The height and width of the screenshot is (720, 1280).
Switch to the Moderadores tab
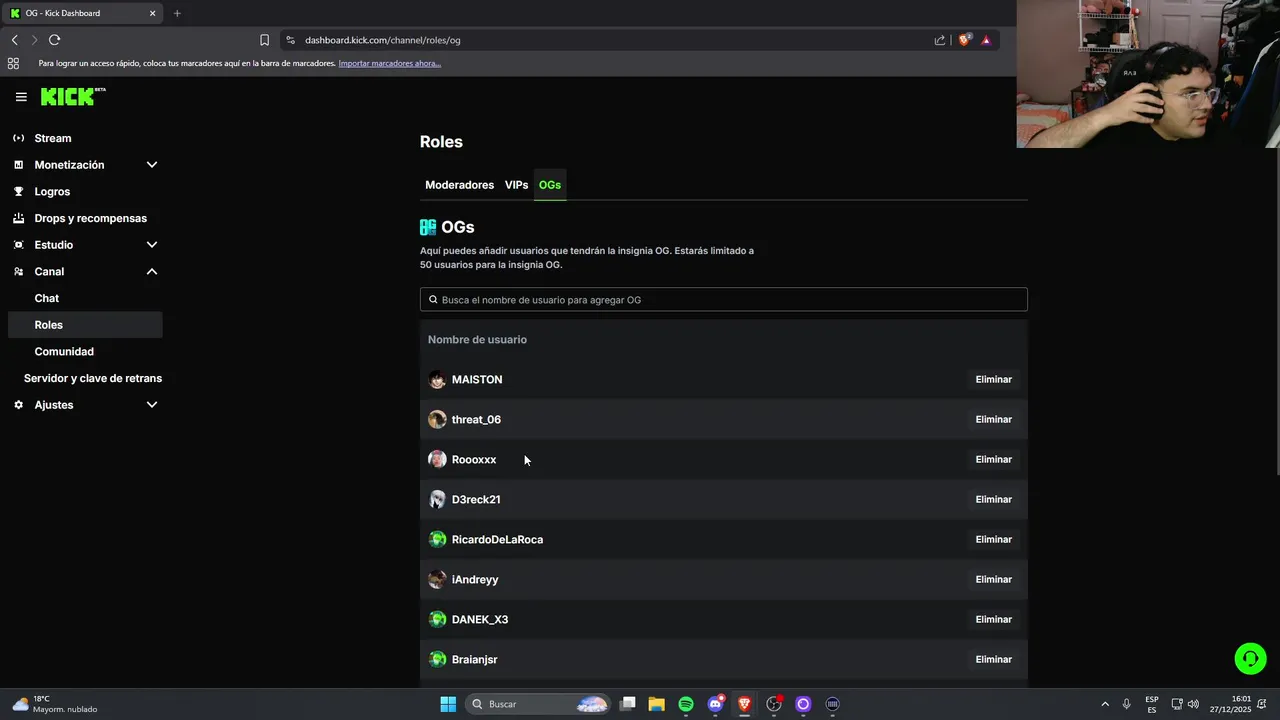459,185
